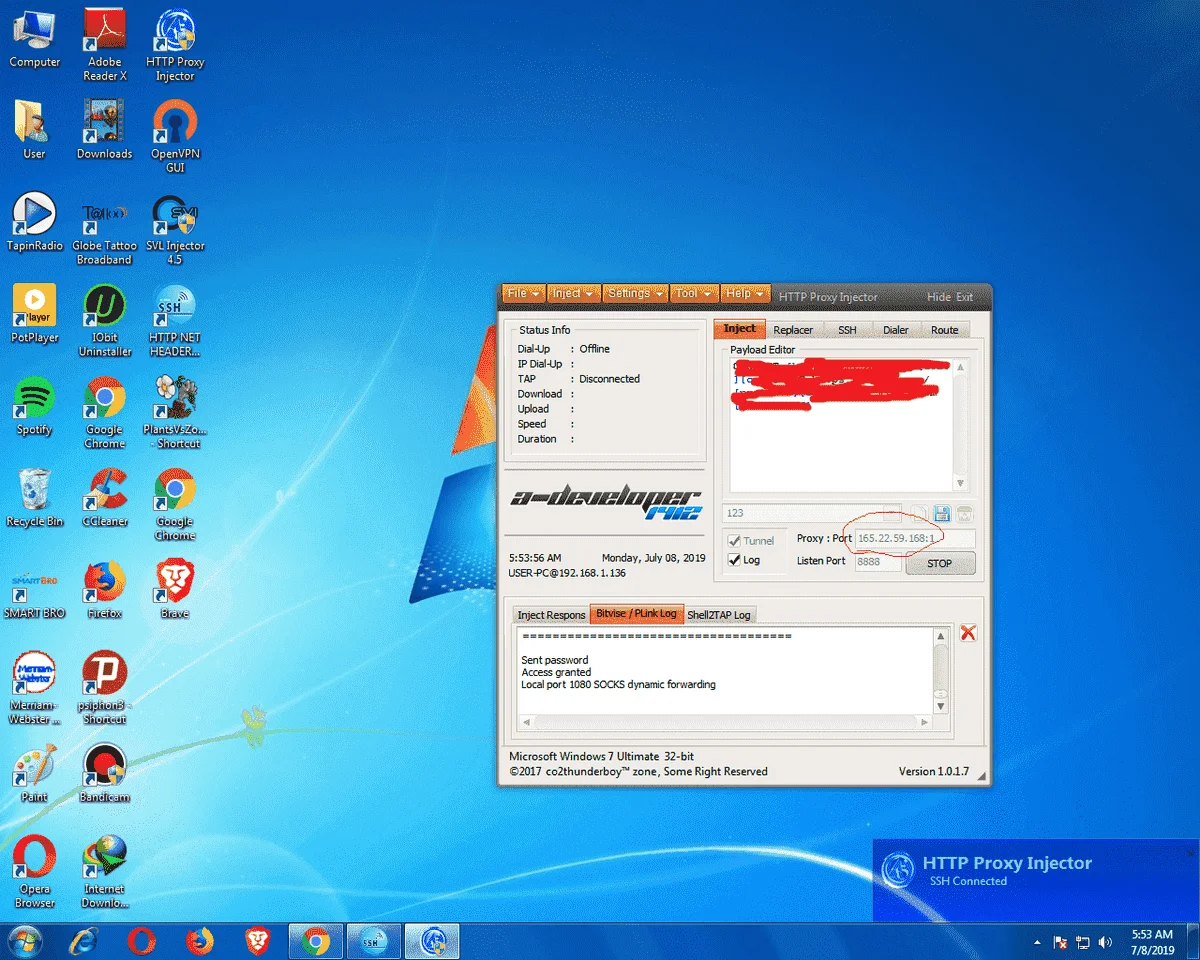Expand the 123 payload combo box
Screen dimensions: 1200x960
click(892, 513)
